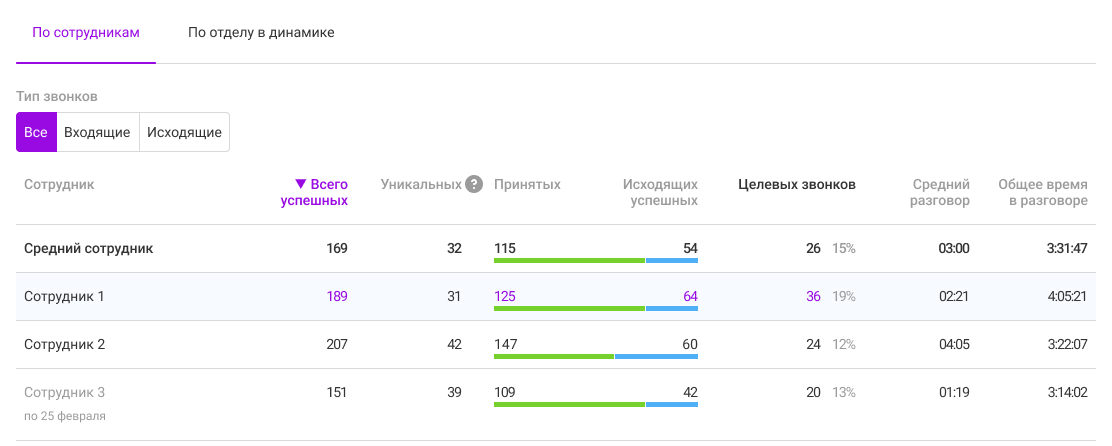Open the По сотрудникам tab
This screenshot has width=1112, height=446.
click(x=86, y=33)
